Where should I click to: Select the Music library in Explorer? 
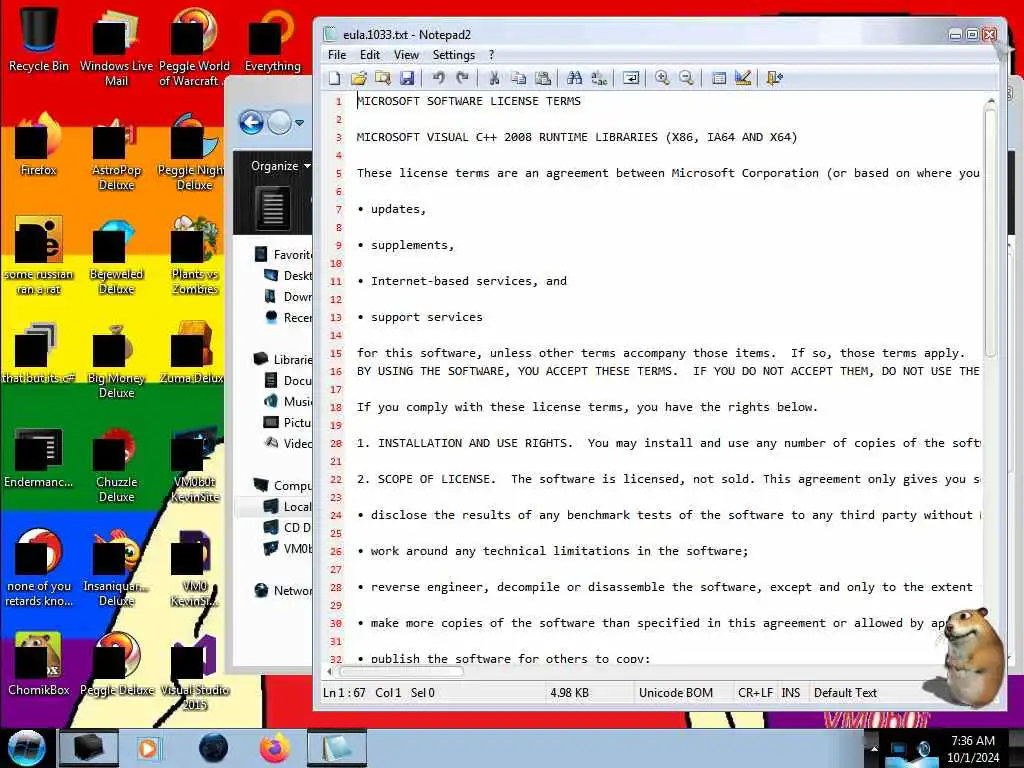tap(287, 401)
